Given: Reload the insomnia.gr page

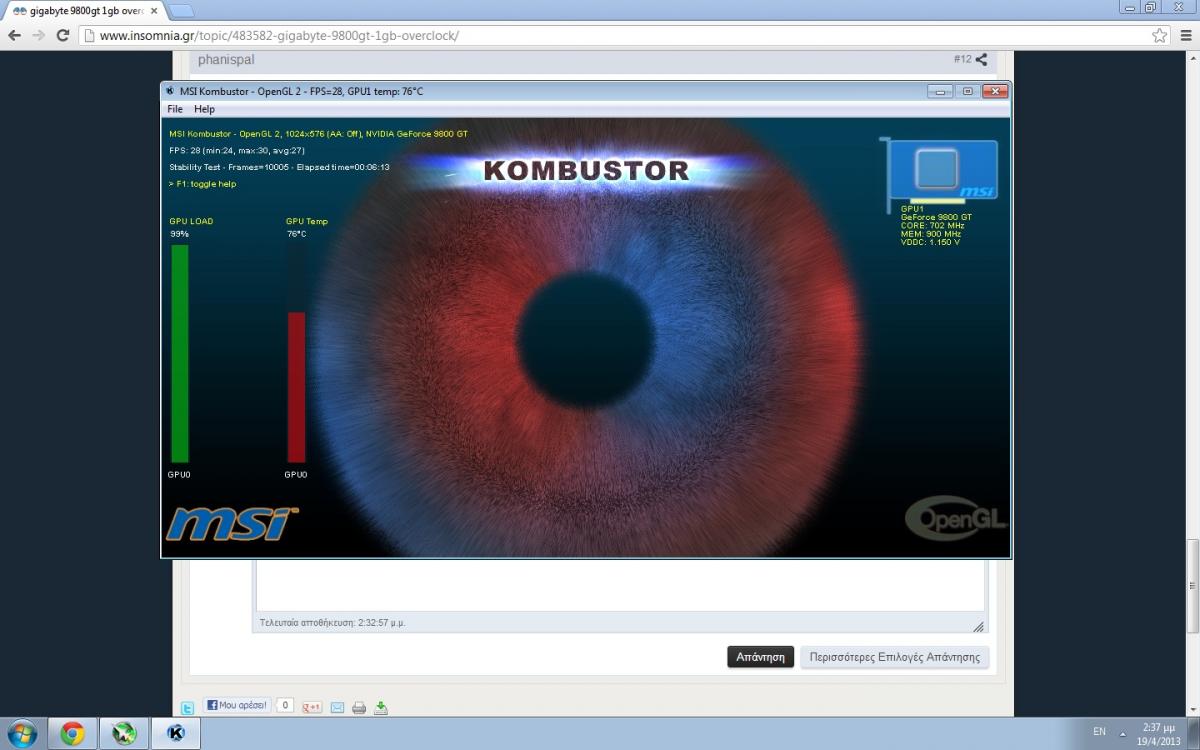Looking at the screenshot, I should click(x=63, y=35).
